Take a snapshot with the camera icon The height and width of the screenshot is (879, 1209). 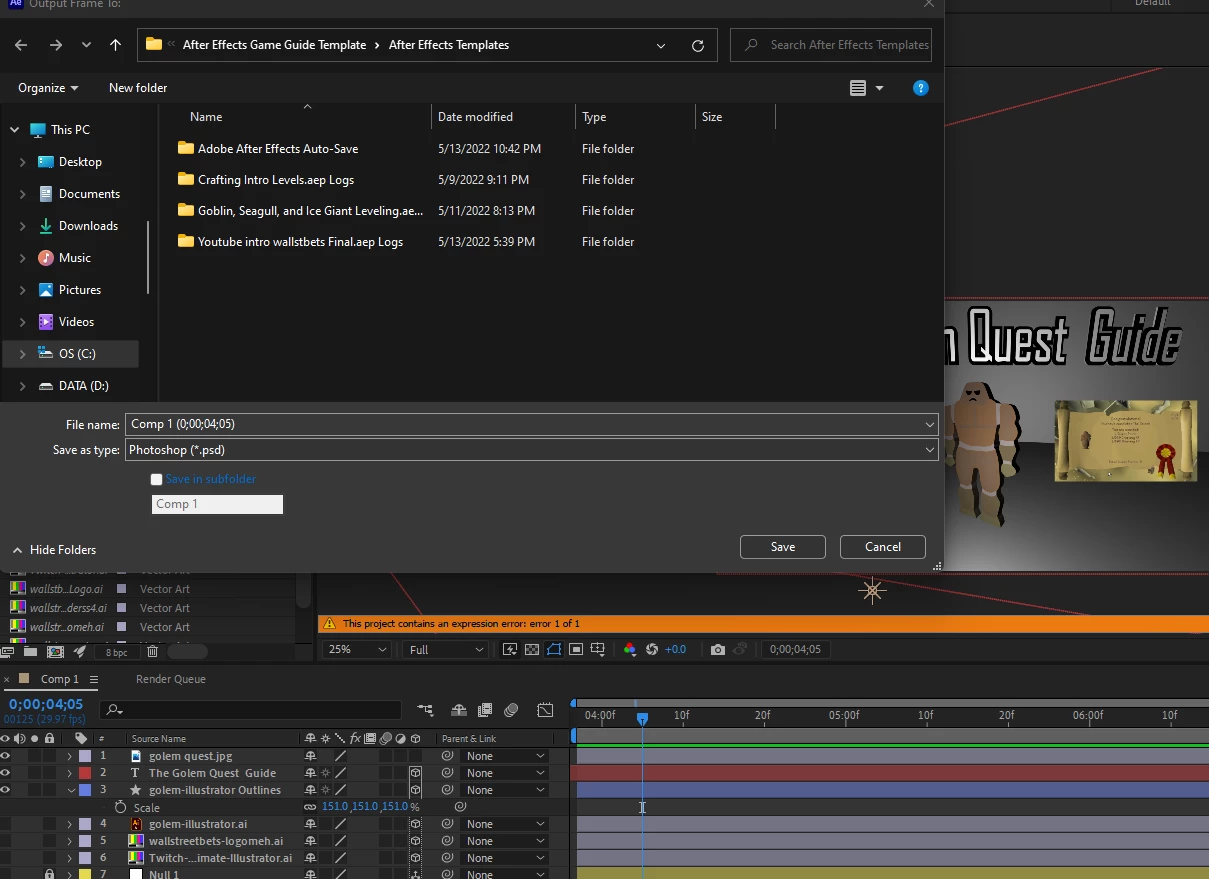(717, 649)
